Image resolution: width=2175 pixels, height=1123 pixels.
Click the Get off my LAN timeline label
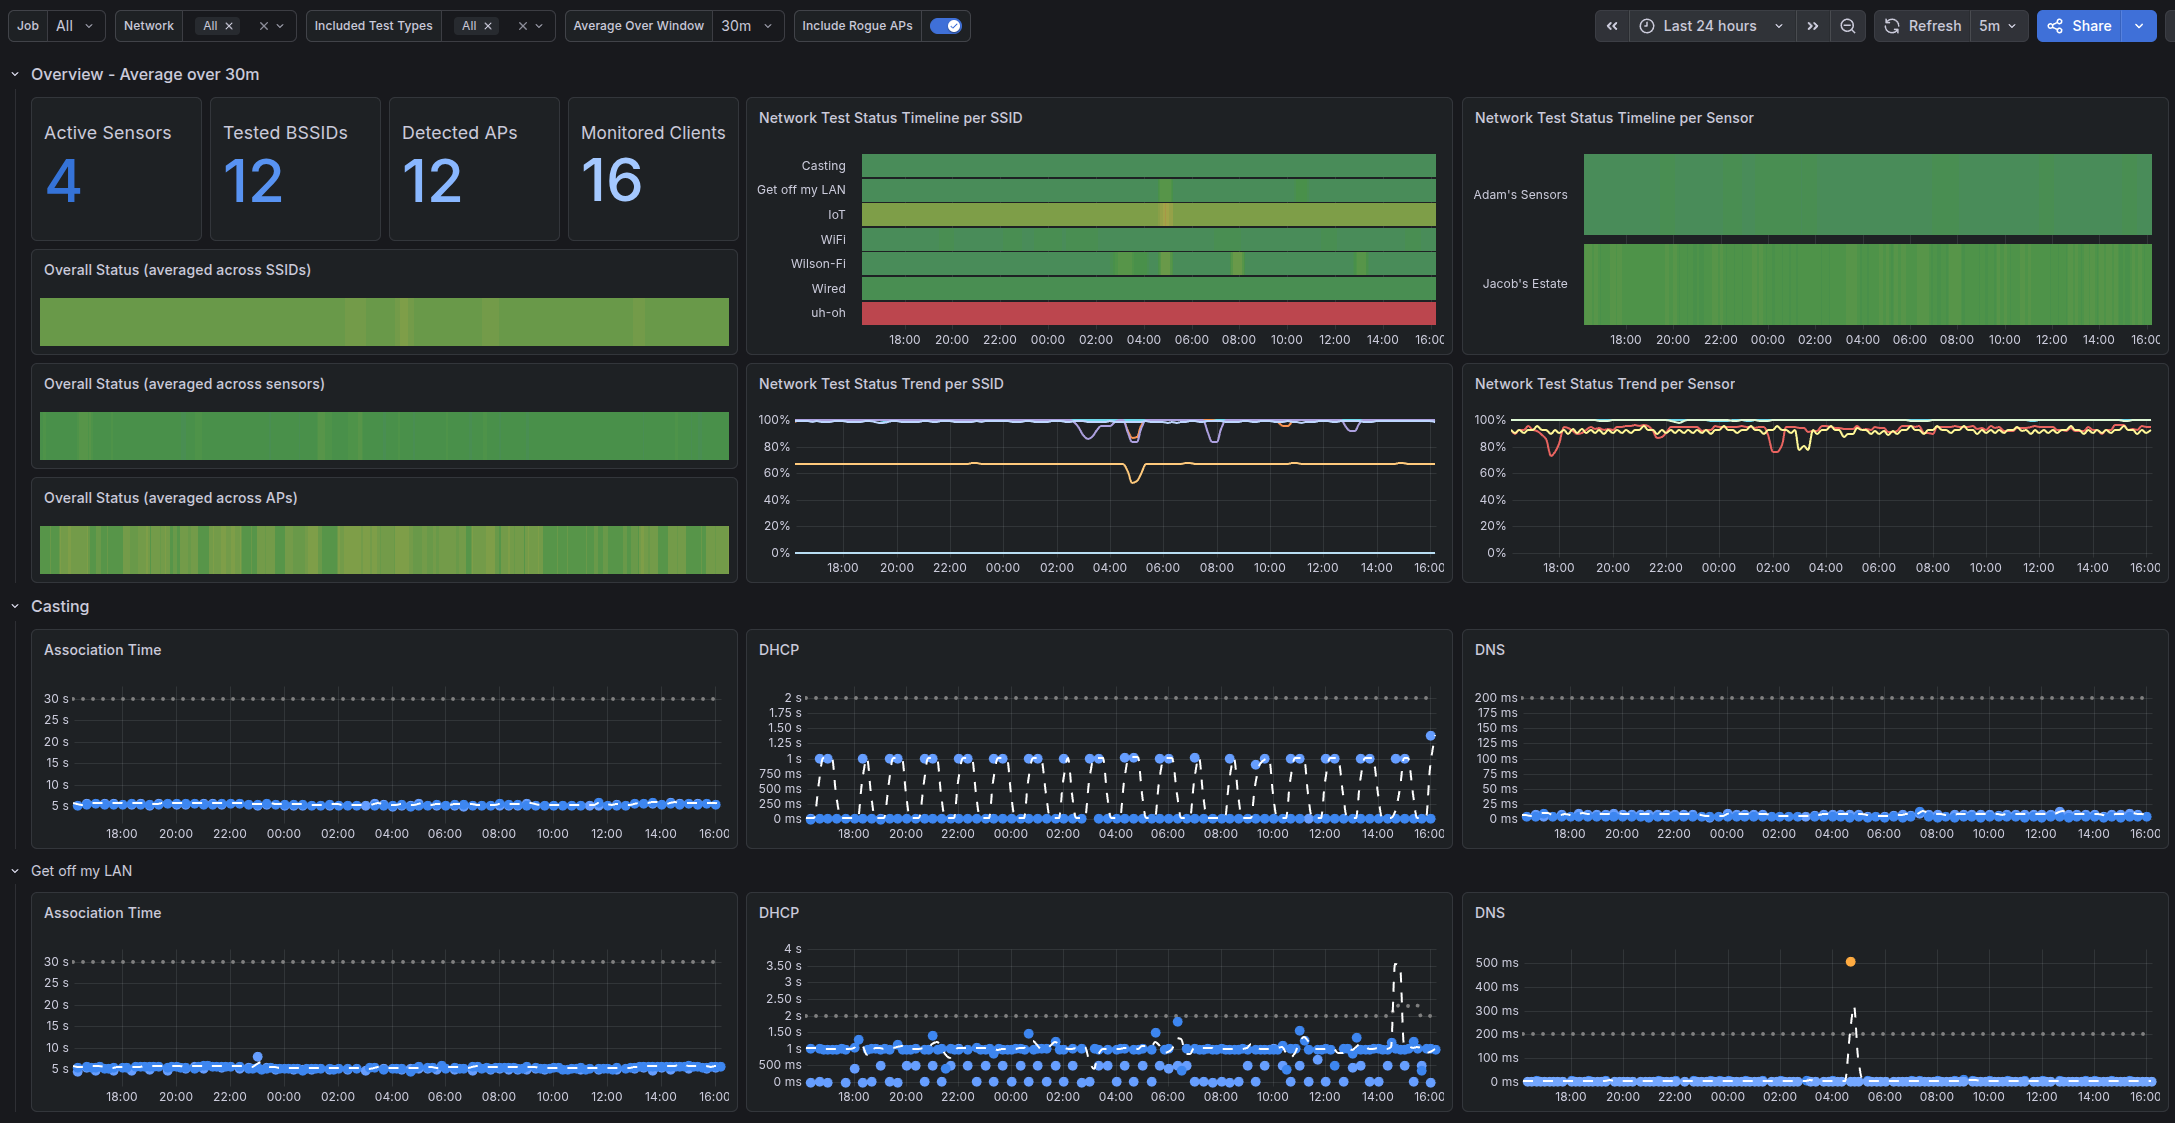[801, 190]
